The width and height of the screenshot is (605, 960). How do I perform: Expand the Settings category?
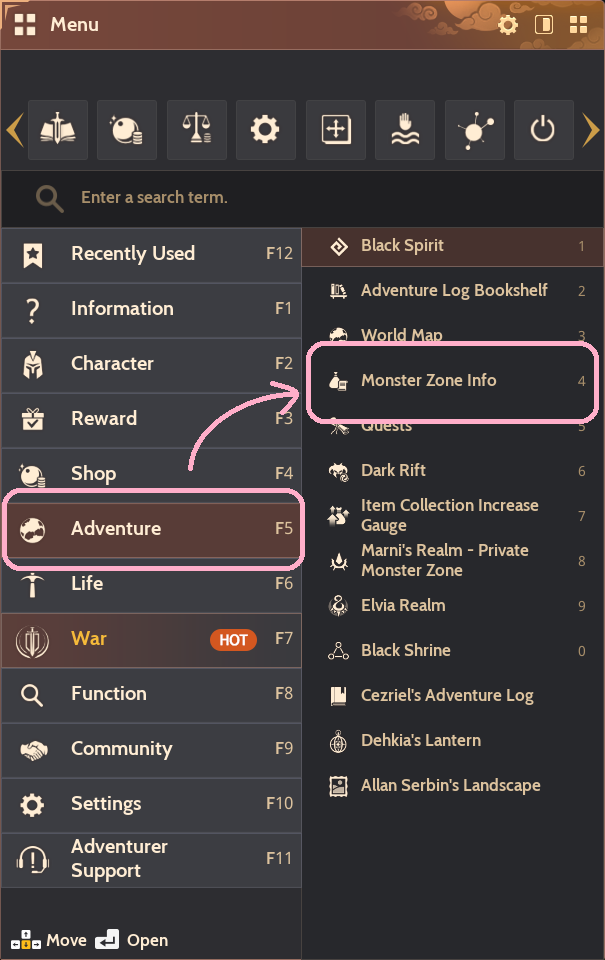(150, 804)
